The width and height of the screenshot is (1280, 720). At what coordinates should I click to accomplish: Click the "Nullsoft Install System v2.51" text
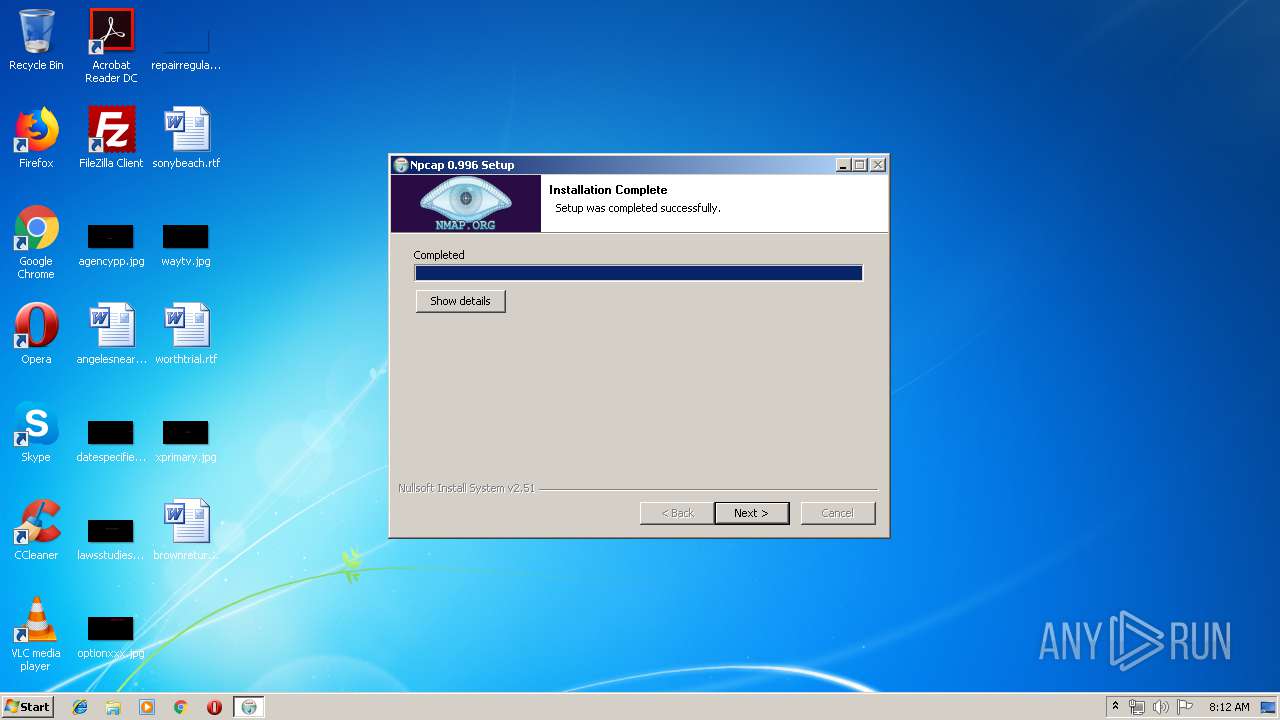point(466,488)
